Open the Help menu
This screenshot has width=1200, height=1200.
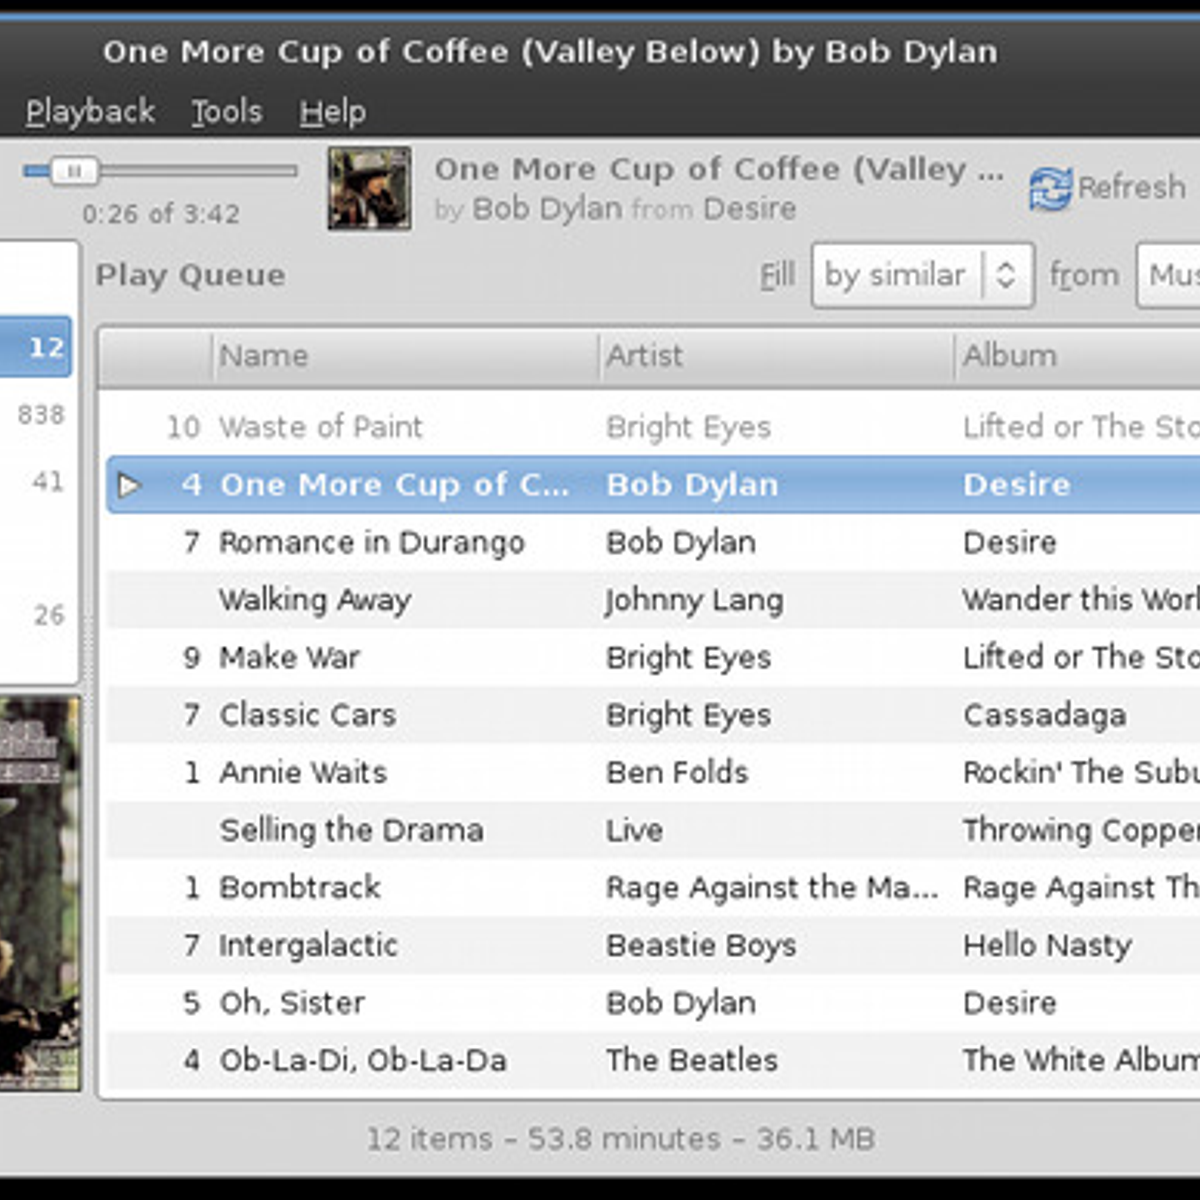point(333,112)
